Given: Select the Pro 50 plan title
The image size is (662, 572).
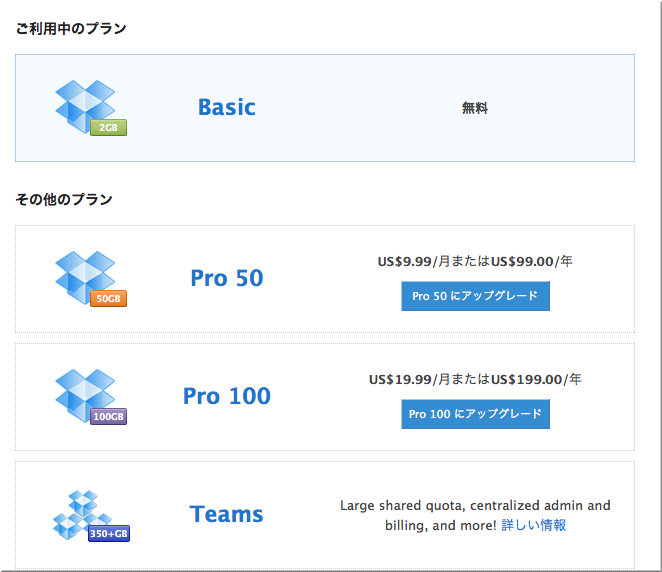Looking at the screenshot, I should click(x=227, y=278).
